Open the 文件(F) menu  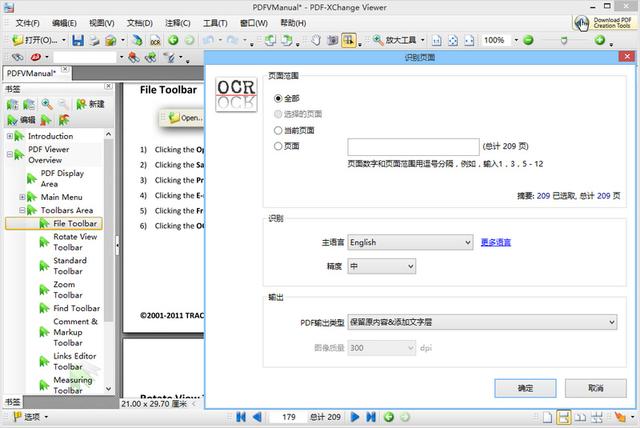27,22
